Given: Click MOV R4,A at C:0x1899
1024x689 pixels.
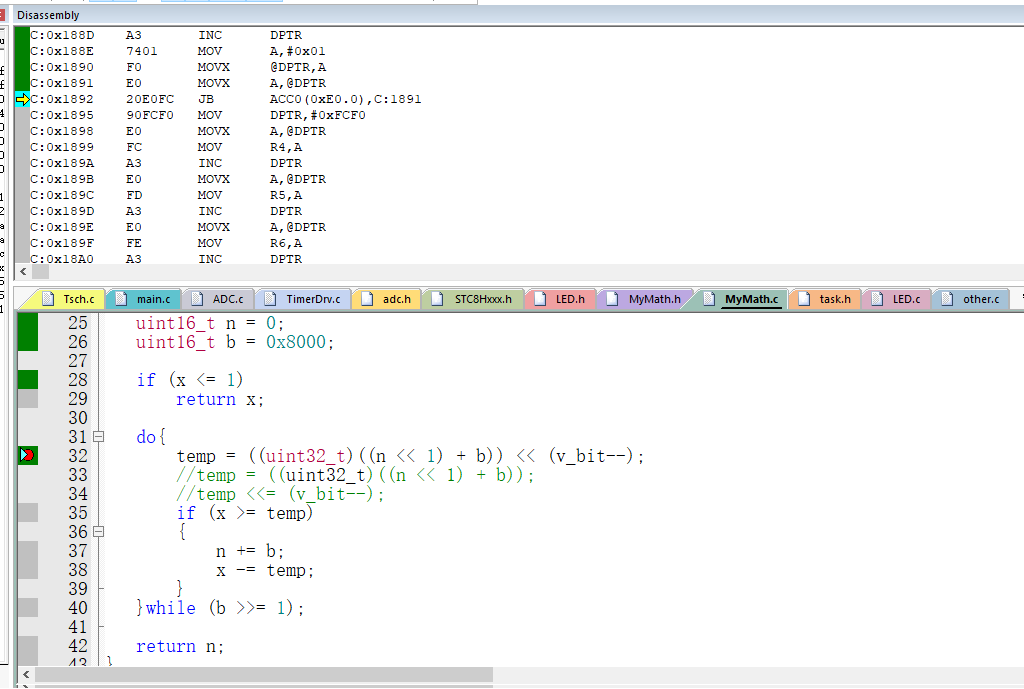Looking at the screenshot, I should coord(166,147).
